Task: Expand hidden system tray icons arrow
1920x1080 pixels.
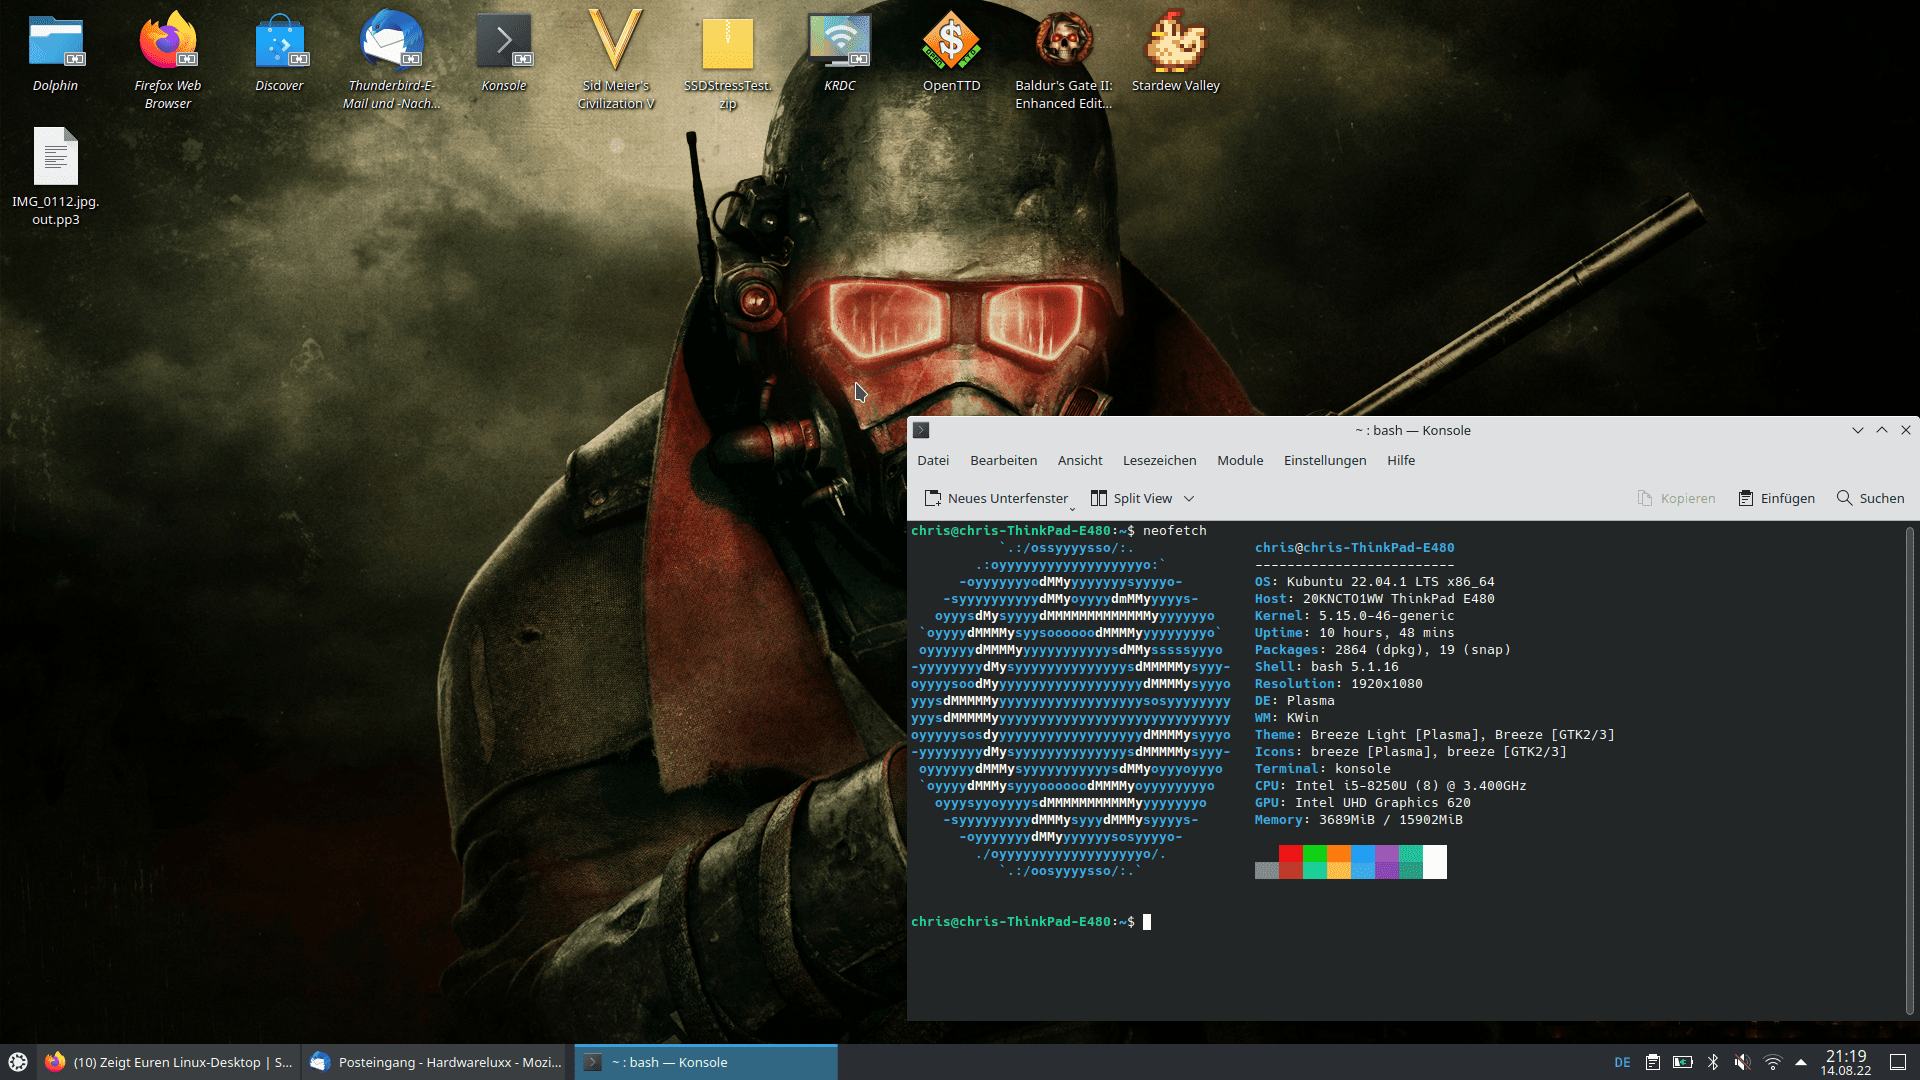Action: point(1801,1062)
